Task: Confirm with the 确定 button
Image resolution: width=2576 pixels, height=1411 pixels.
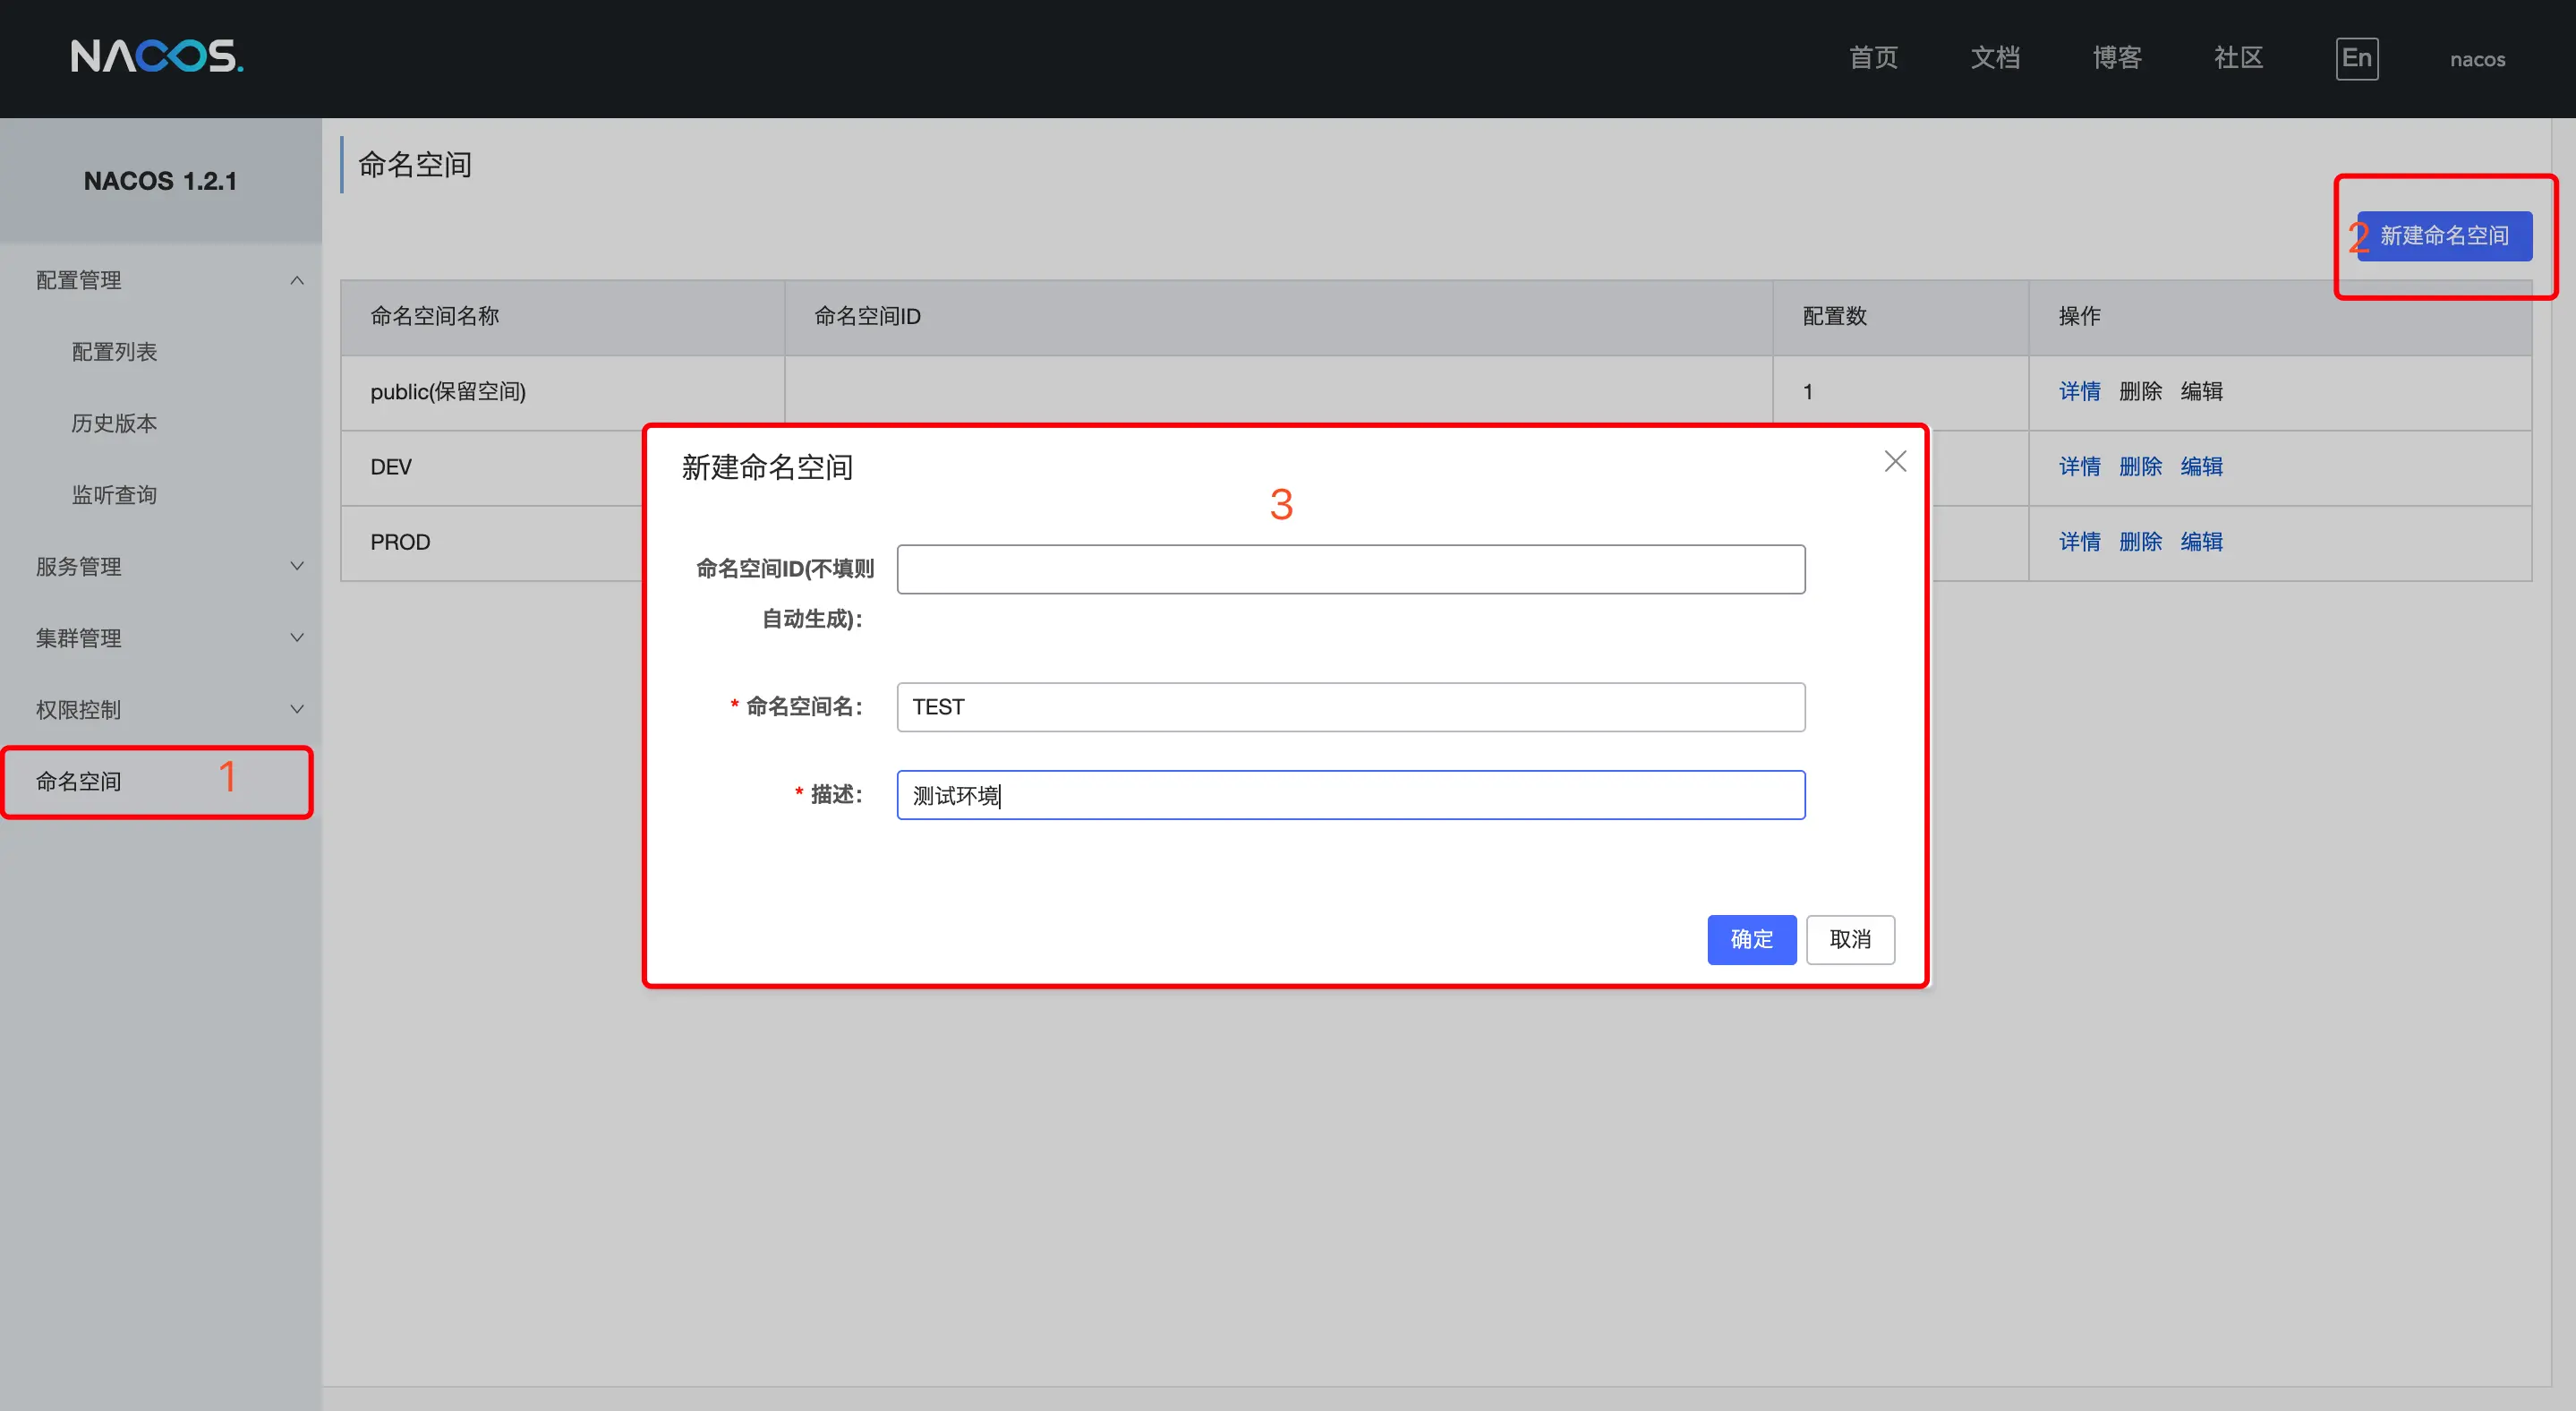Action: 1751,939
